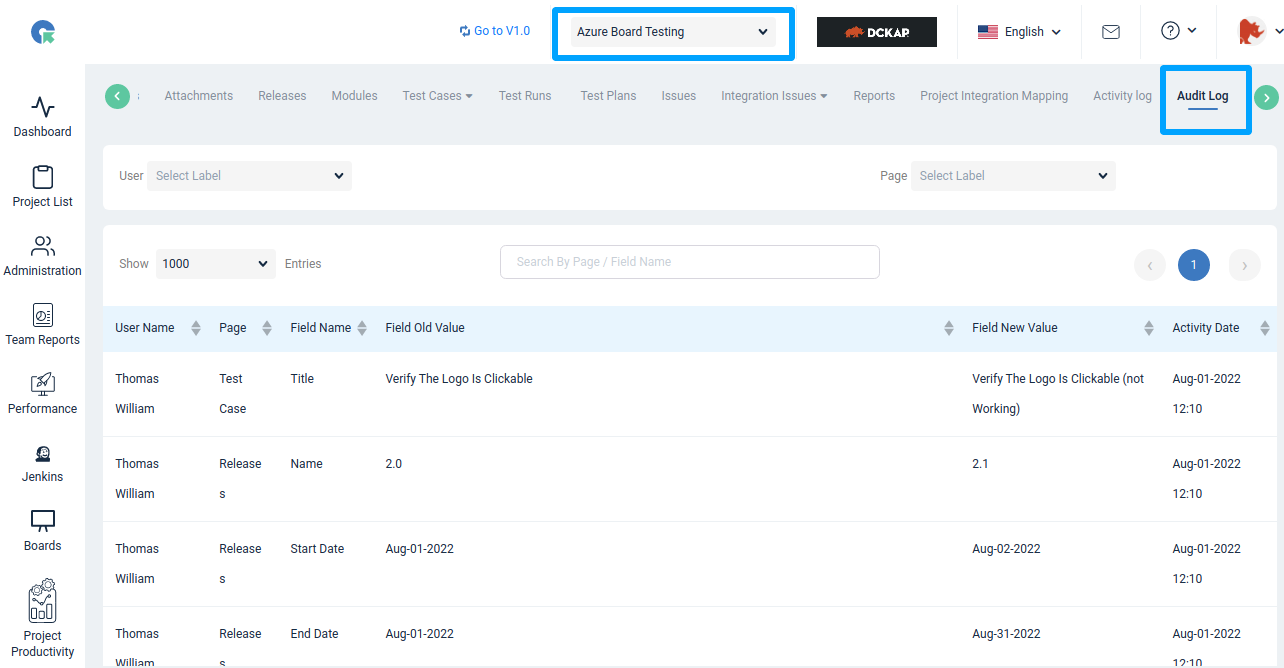Open the help question mark menu

click(x=1178, y=31)
